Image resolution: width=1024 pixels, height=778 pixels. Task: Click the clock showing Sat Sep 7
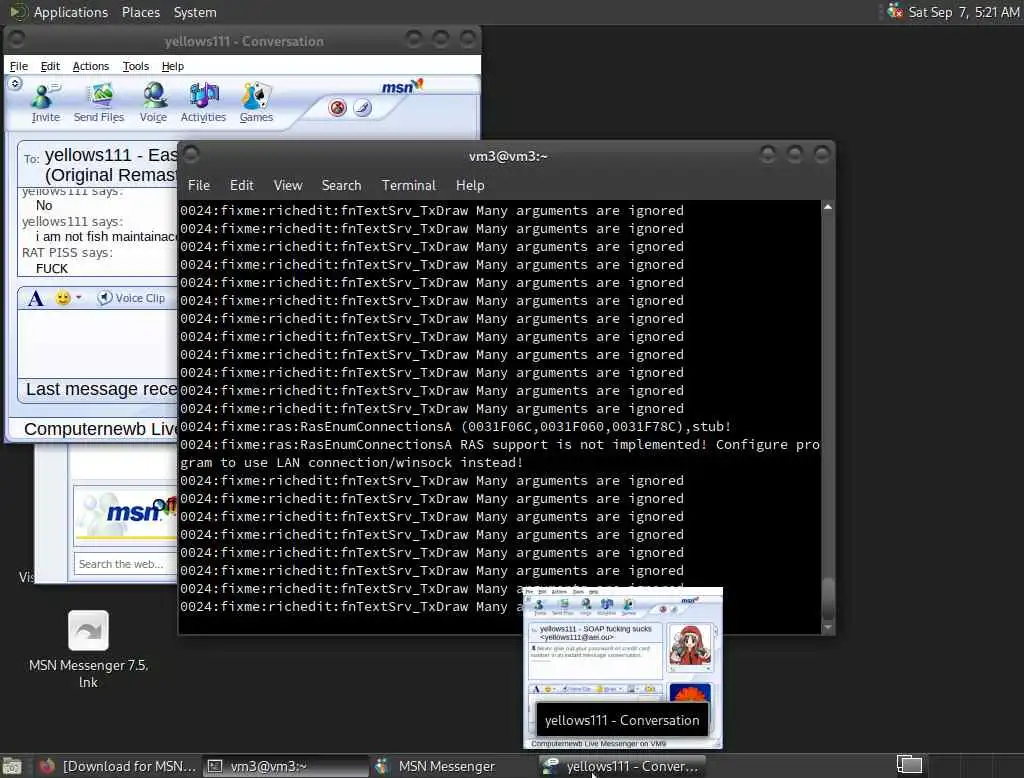(963, 12)
